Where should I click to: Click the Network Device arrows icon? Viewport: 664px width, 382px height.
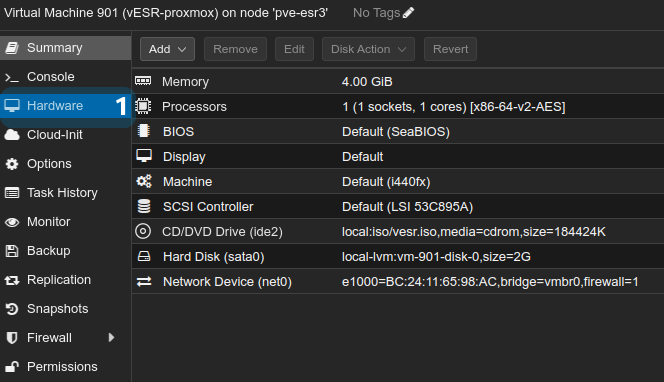coord(144,281)
